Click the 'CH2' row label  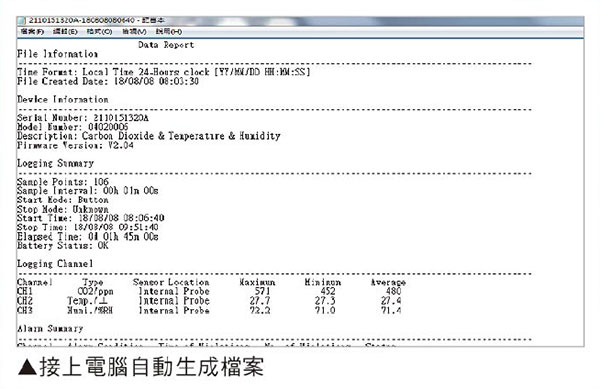click(x=25, y=301)
